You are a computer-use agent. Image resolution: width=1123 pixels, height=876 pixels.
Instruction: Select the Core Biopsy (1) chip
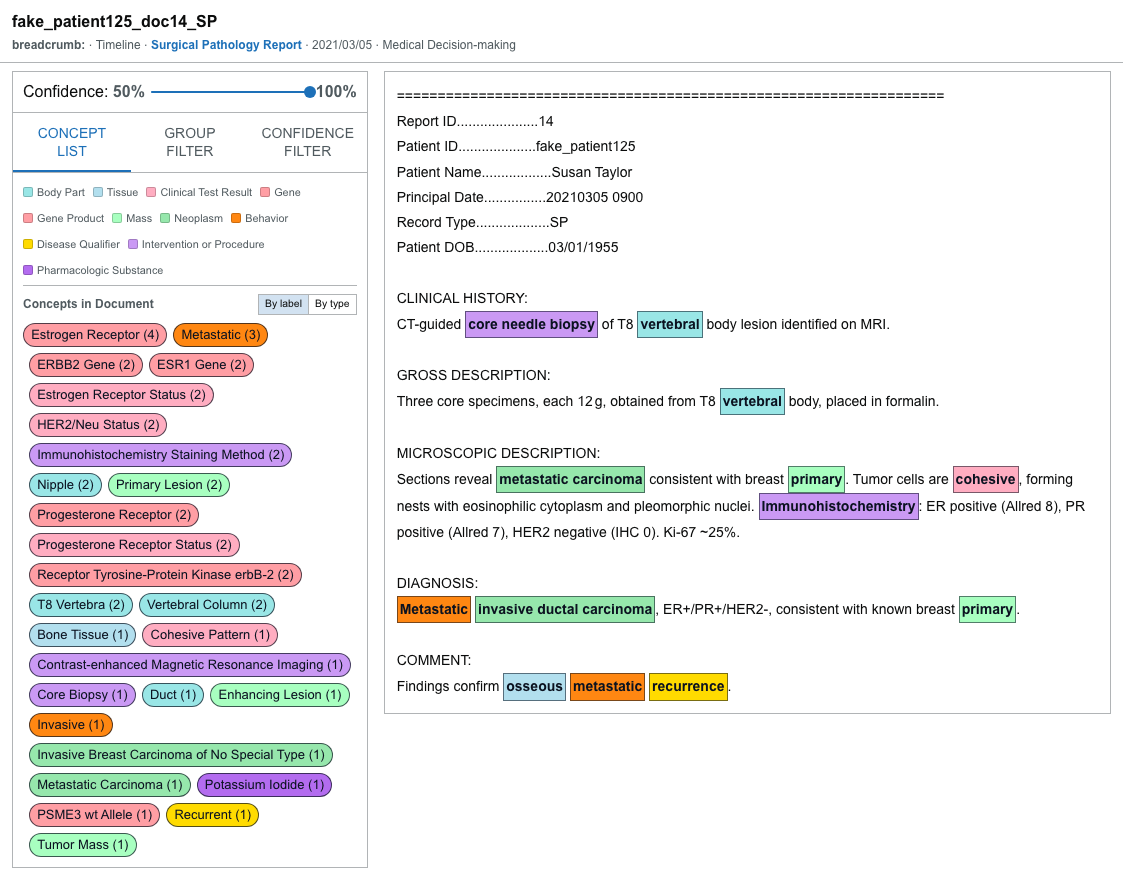[x=82, y=695]
